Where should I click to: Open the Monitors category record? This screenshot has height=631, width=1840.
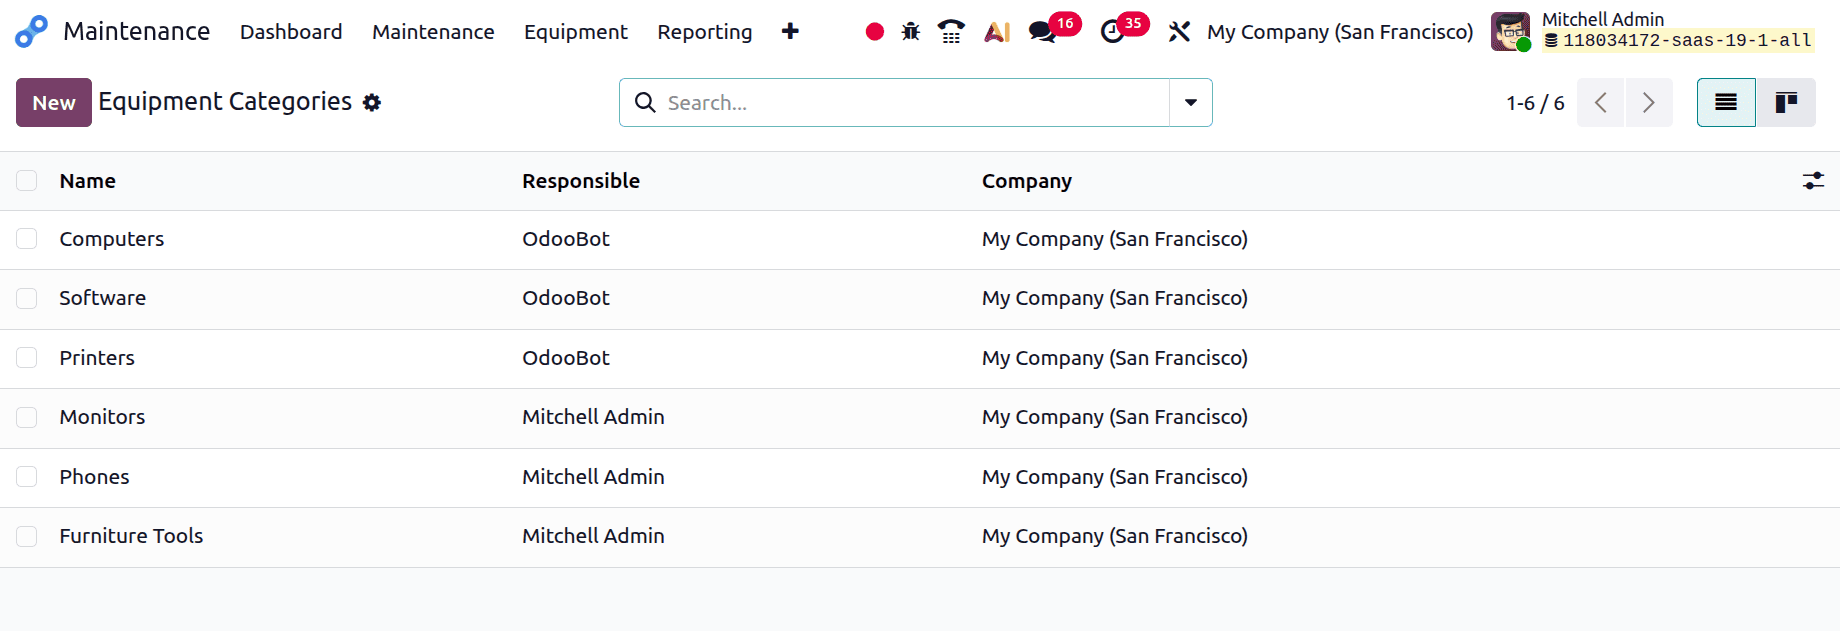pos(102,417)
